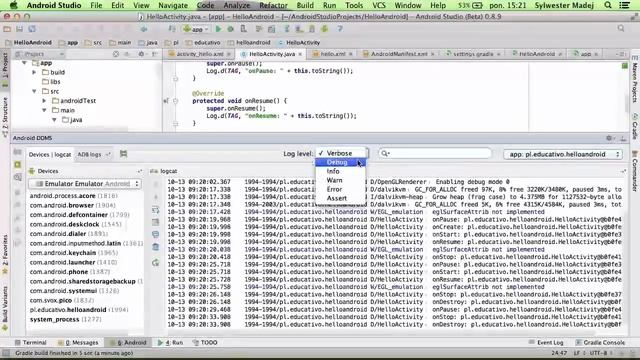Image resolution: width=640 pixels, height=360 pixels.
Task: Collapse the app folder in the tree
Action: pyautogui.click(x=24, y=63)
